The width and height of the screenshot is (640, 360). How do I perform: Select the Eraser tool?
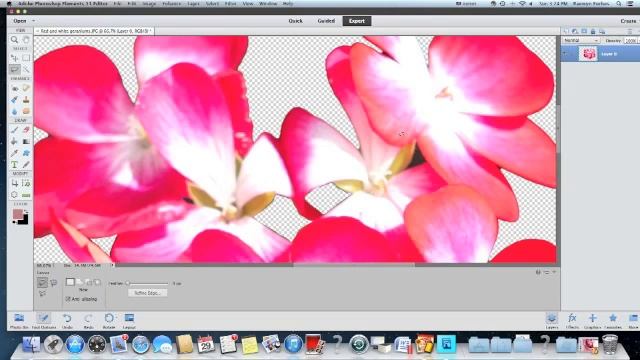click(x=26, y=130)
